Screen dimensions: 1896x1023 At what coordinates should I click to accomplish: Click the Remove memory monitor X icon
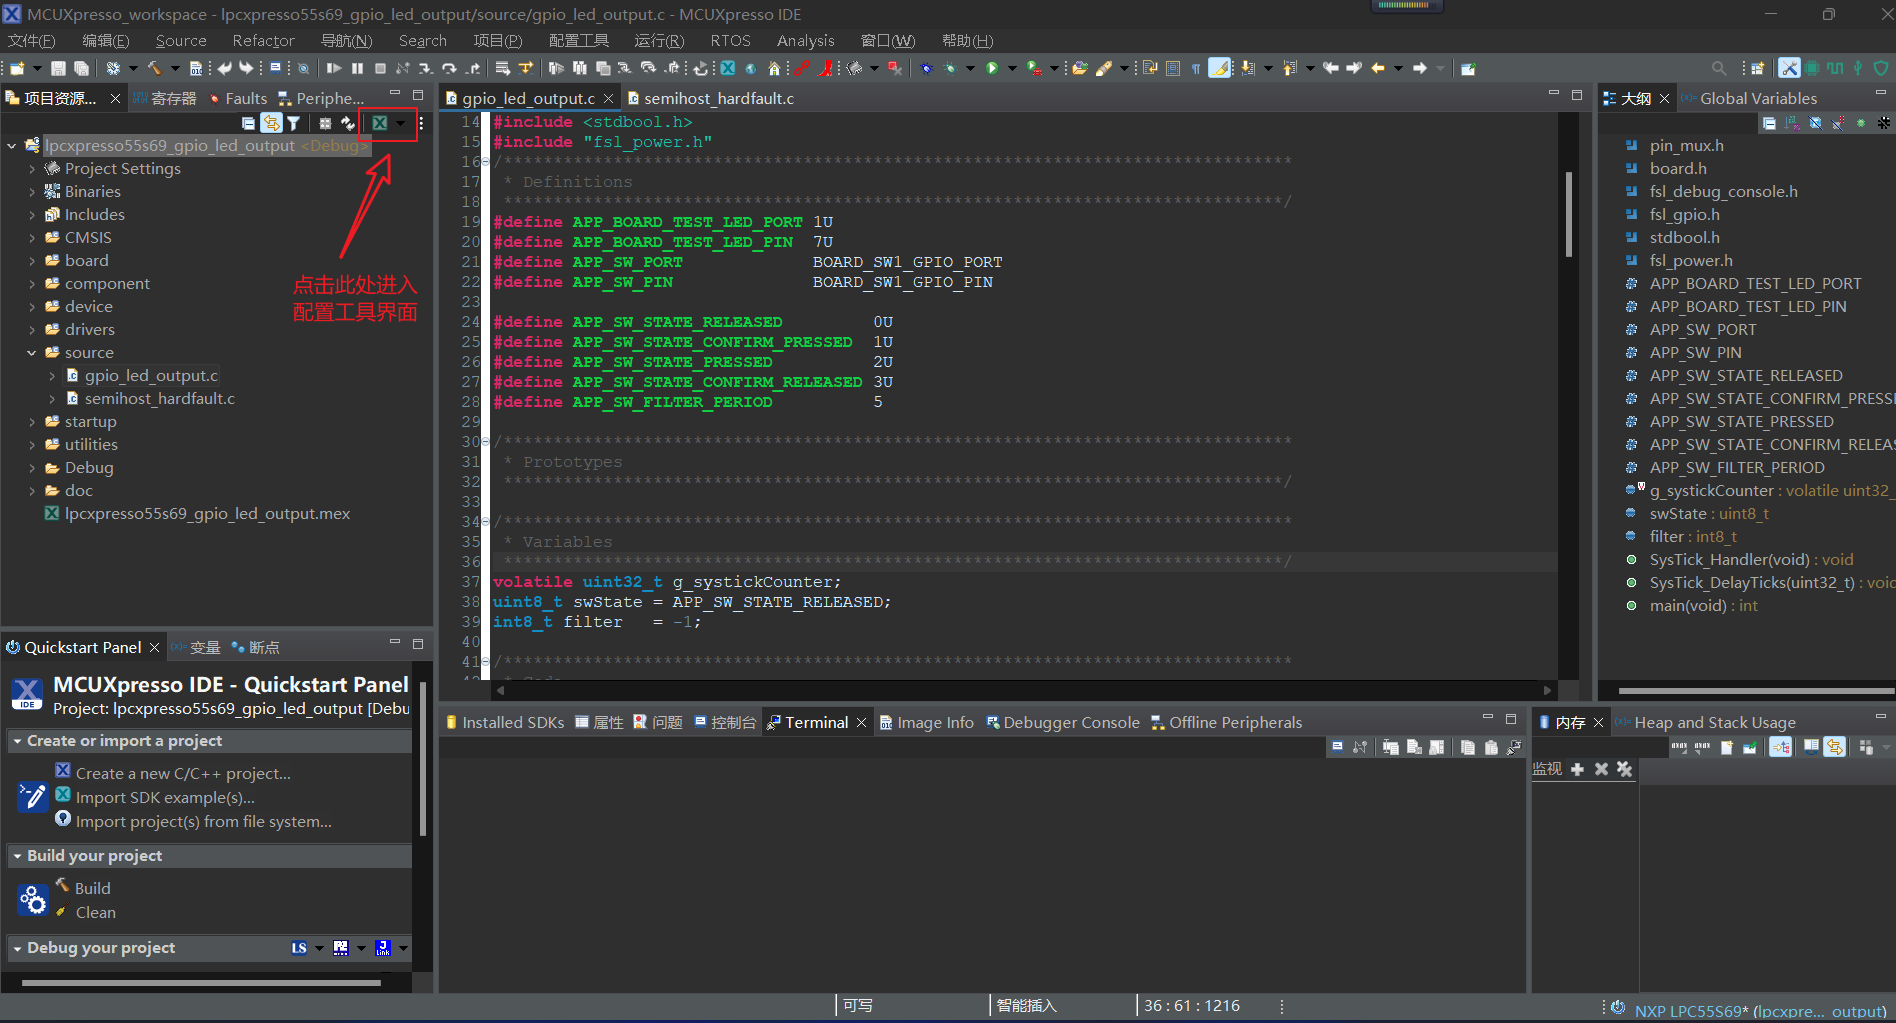[1601, 769]
